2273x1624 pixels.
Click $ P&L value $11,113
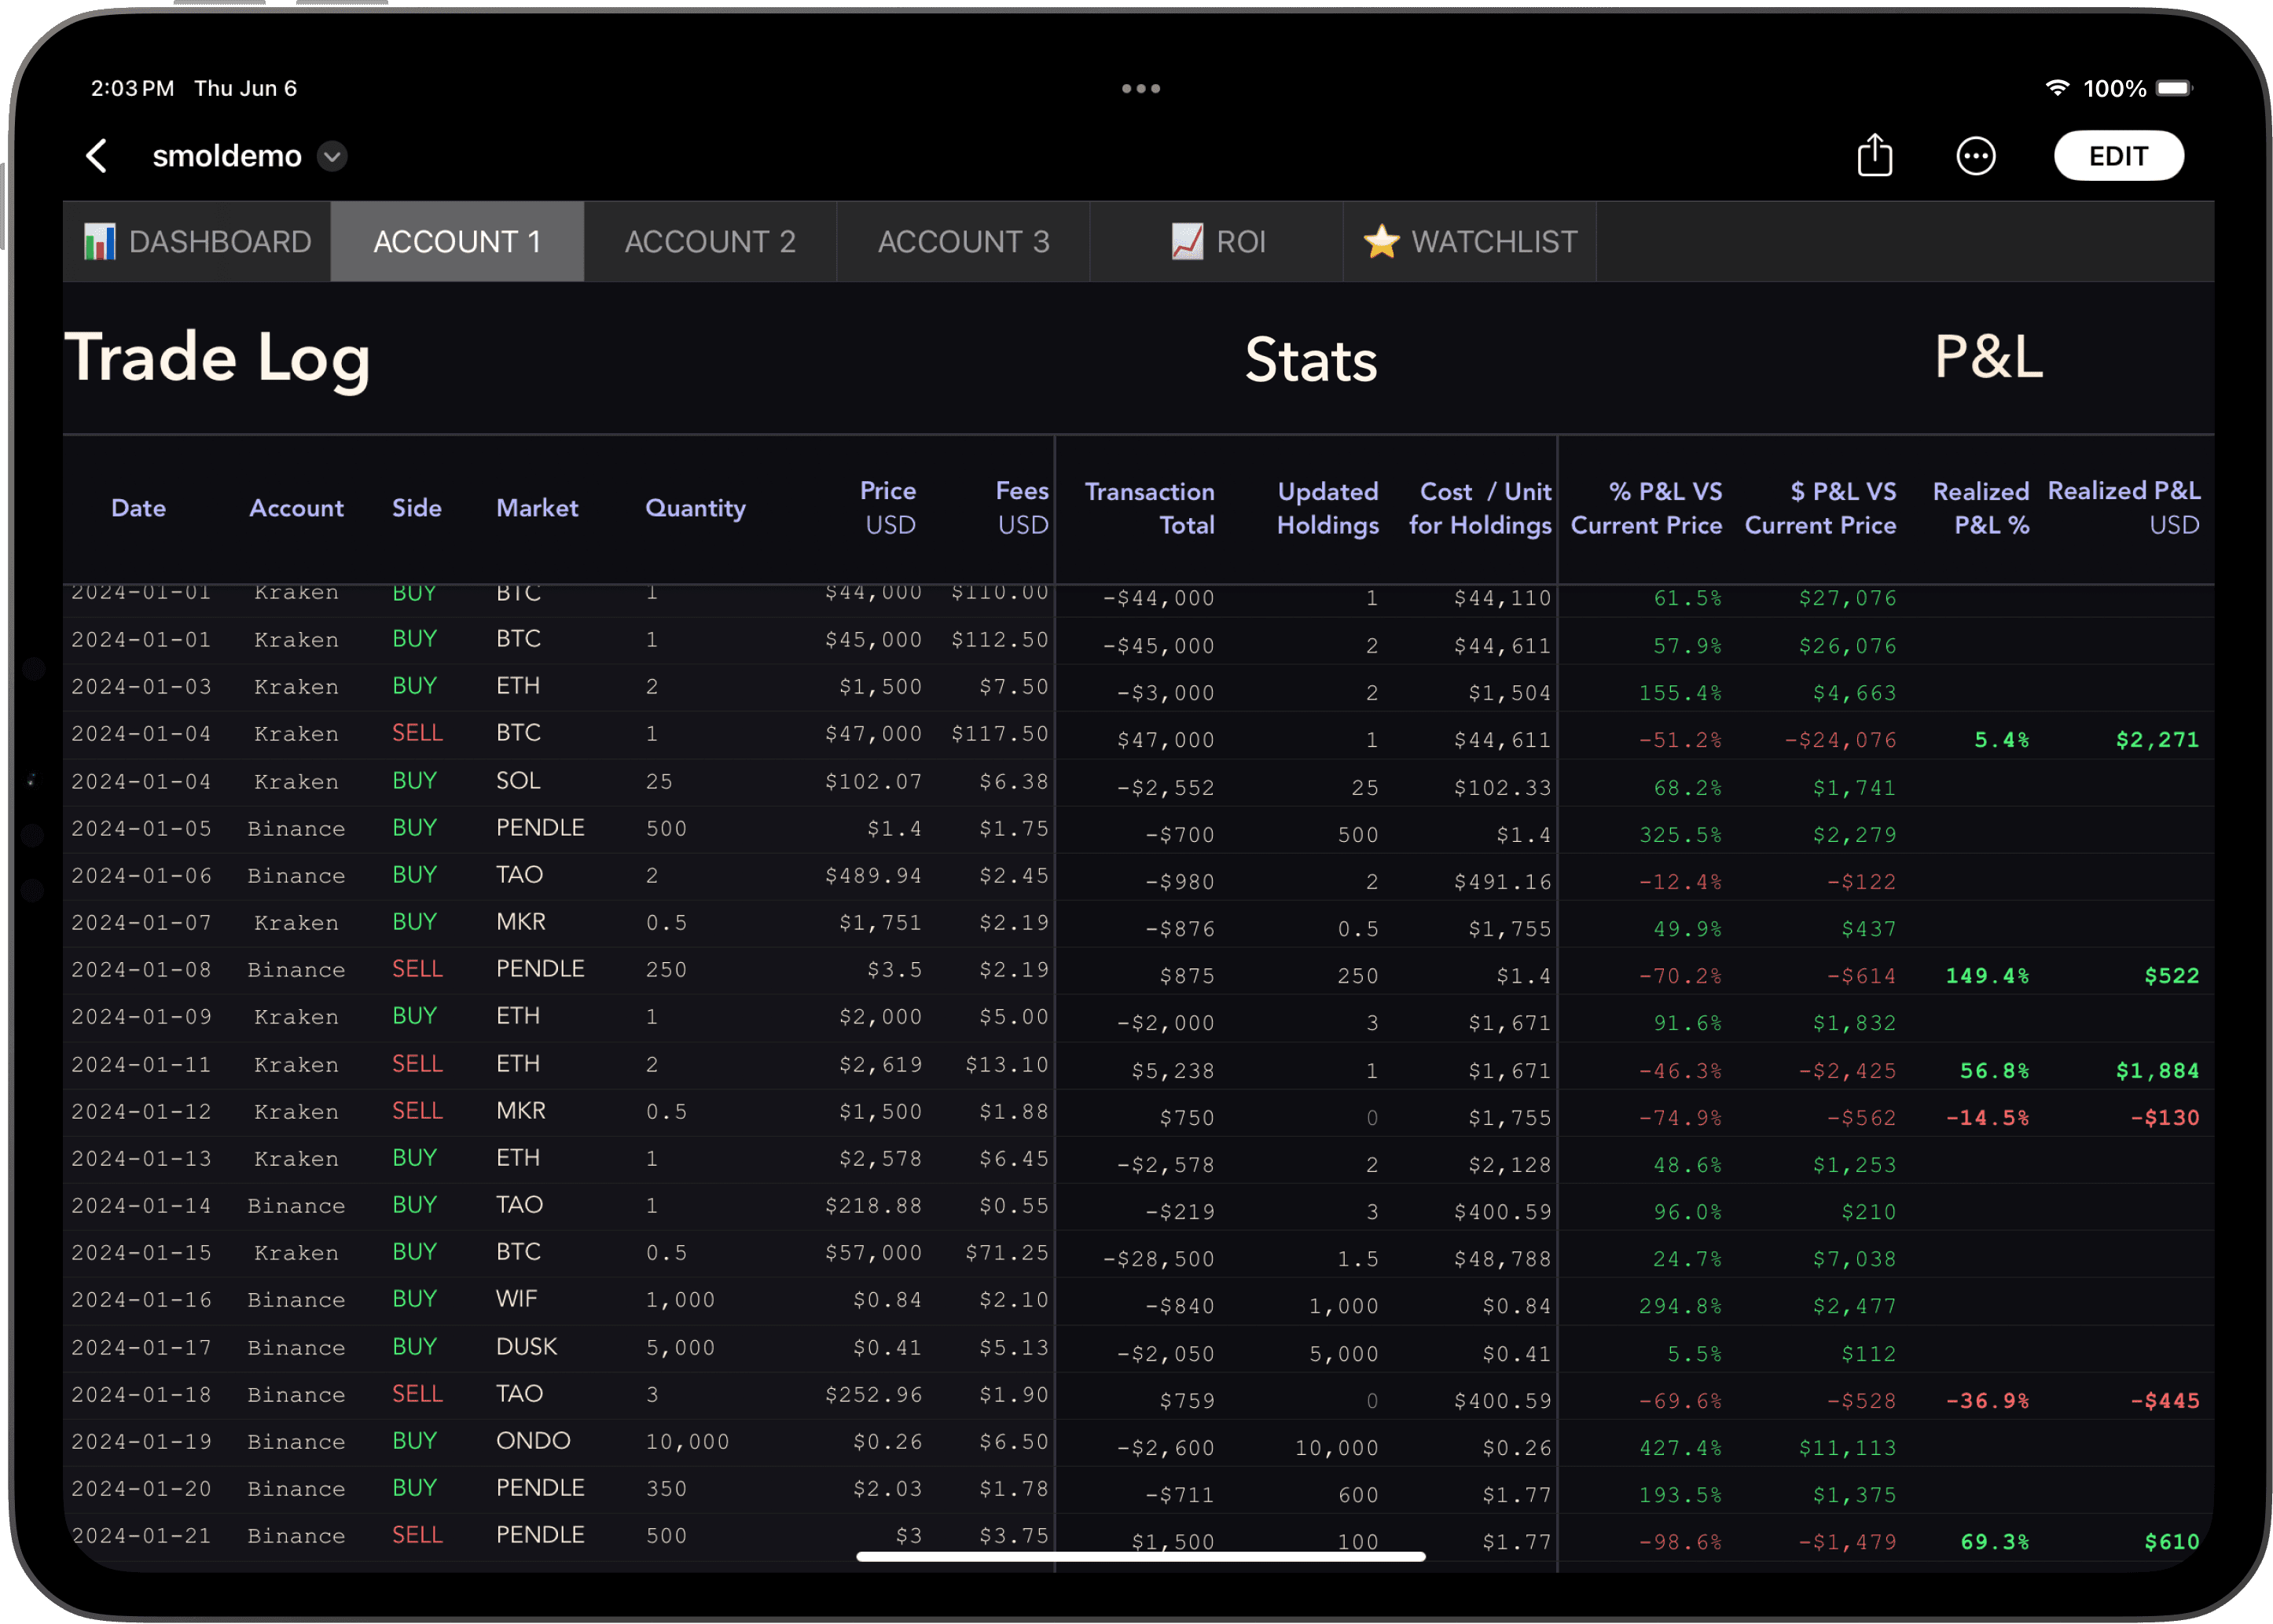coord(1847,1448)
